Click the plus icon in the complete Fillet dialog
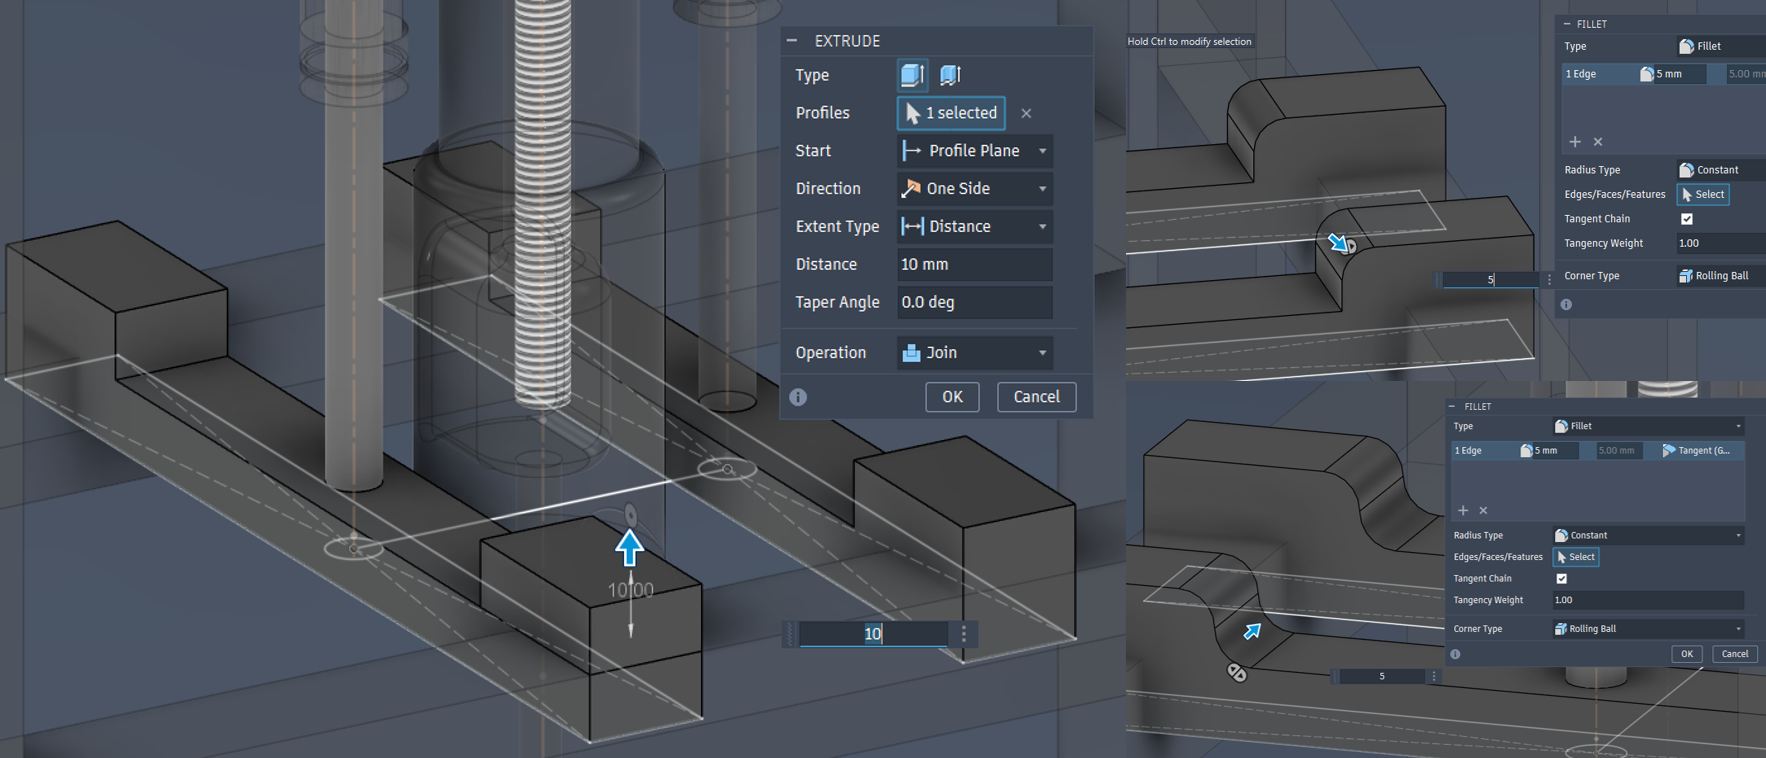Screen dimensions: 1766x758 [x=1463, y=510]
